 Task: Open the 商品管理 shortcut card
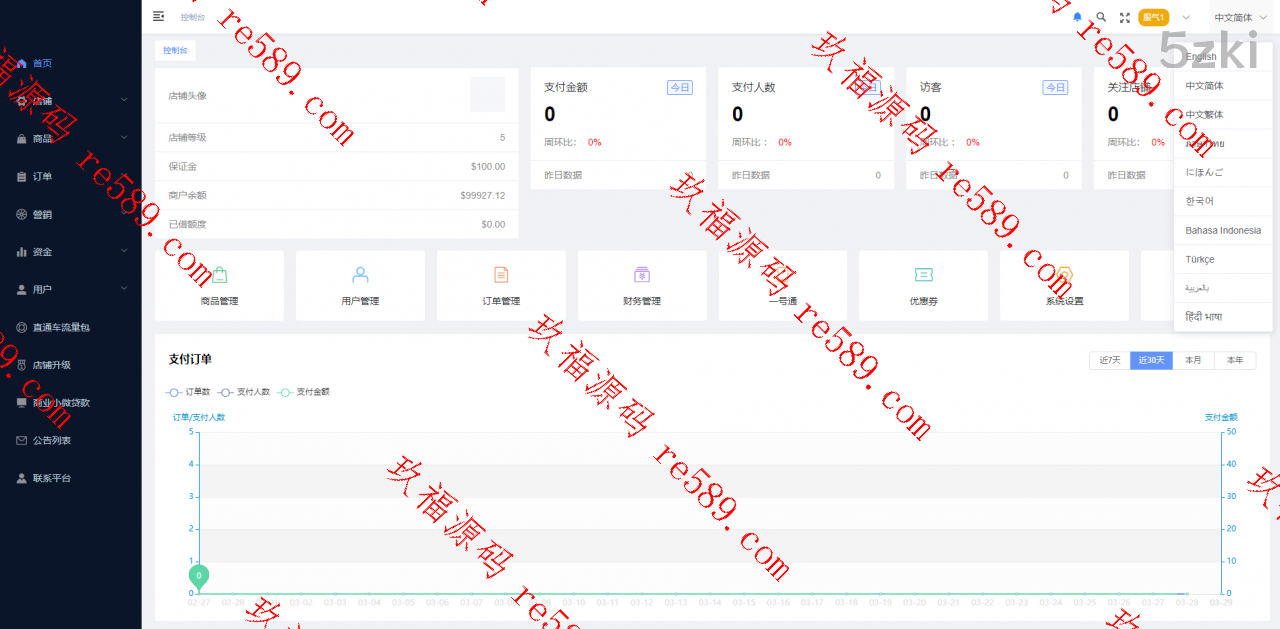[x=219, y=285]
